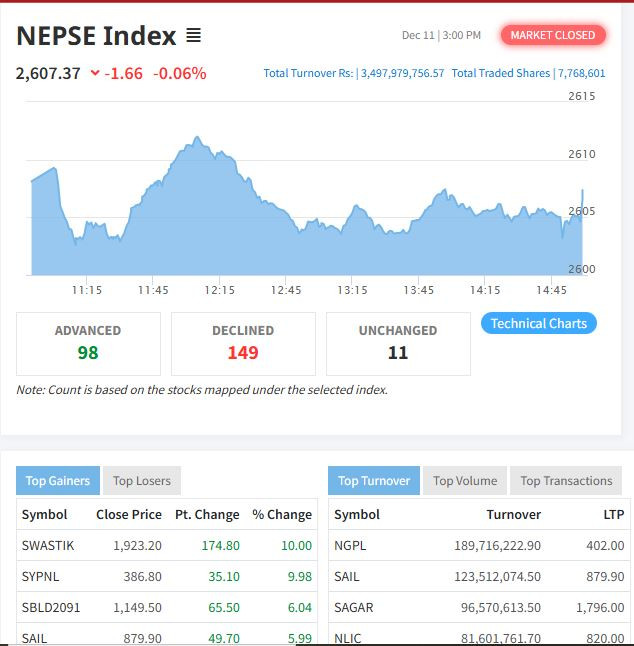Click the SBLD2091 symbol in gainers table
Screen dimensions: 634x646
pos(51,607)
